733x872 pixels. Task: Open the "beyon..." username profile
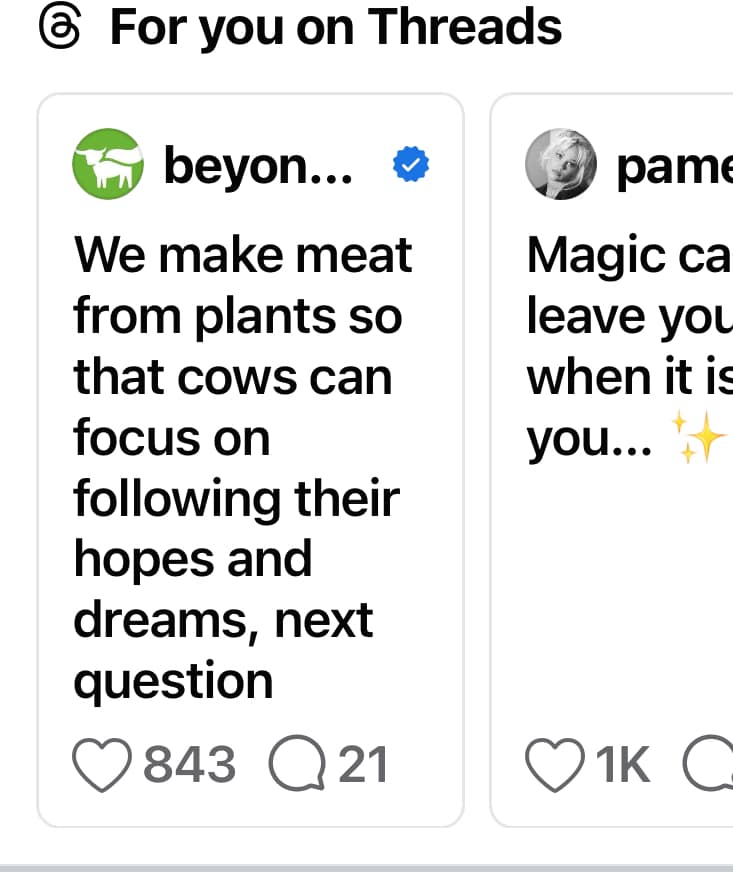(x=258, y=166)
